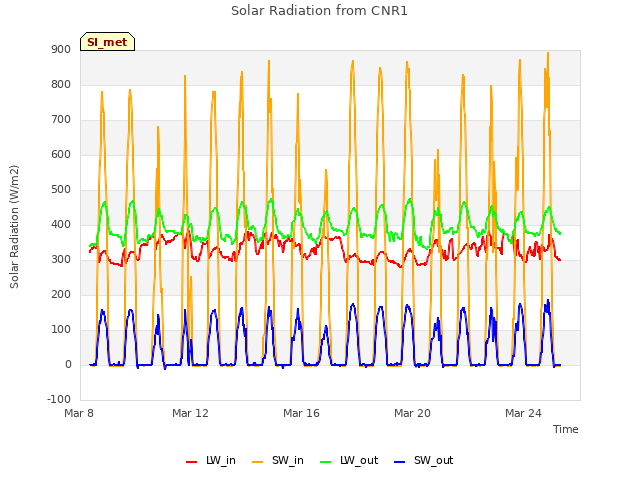Image resolution: width=640 pixels, height=480 pixels.
Task: Click the highest SW_in peak near Mar 25
Action: [548, 53]
